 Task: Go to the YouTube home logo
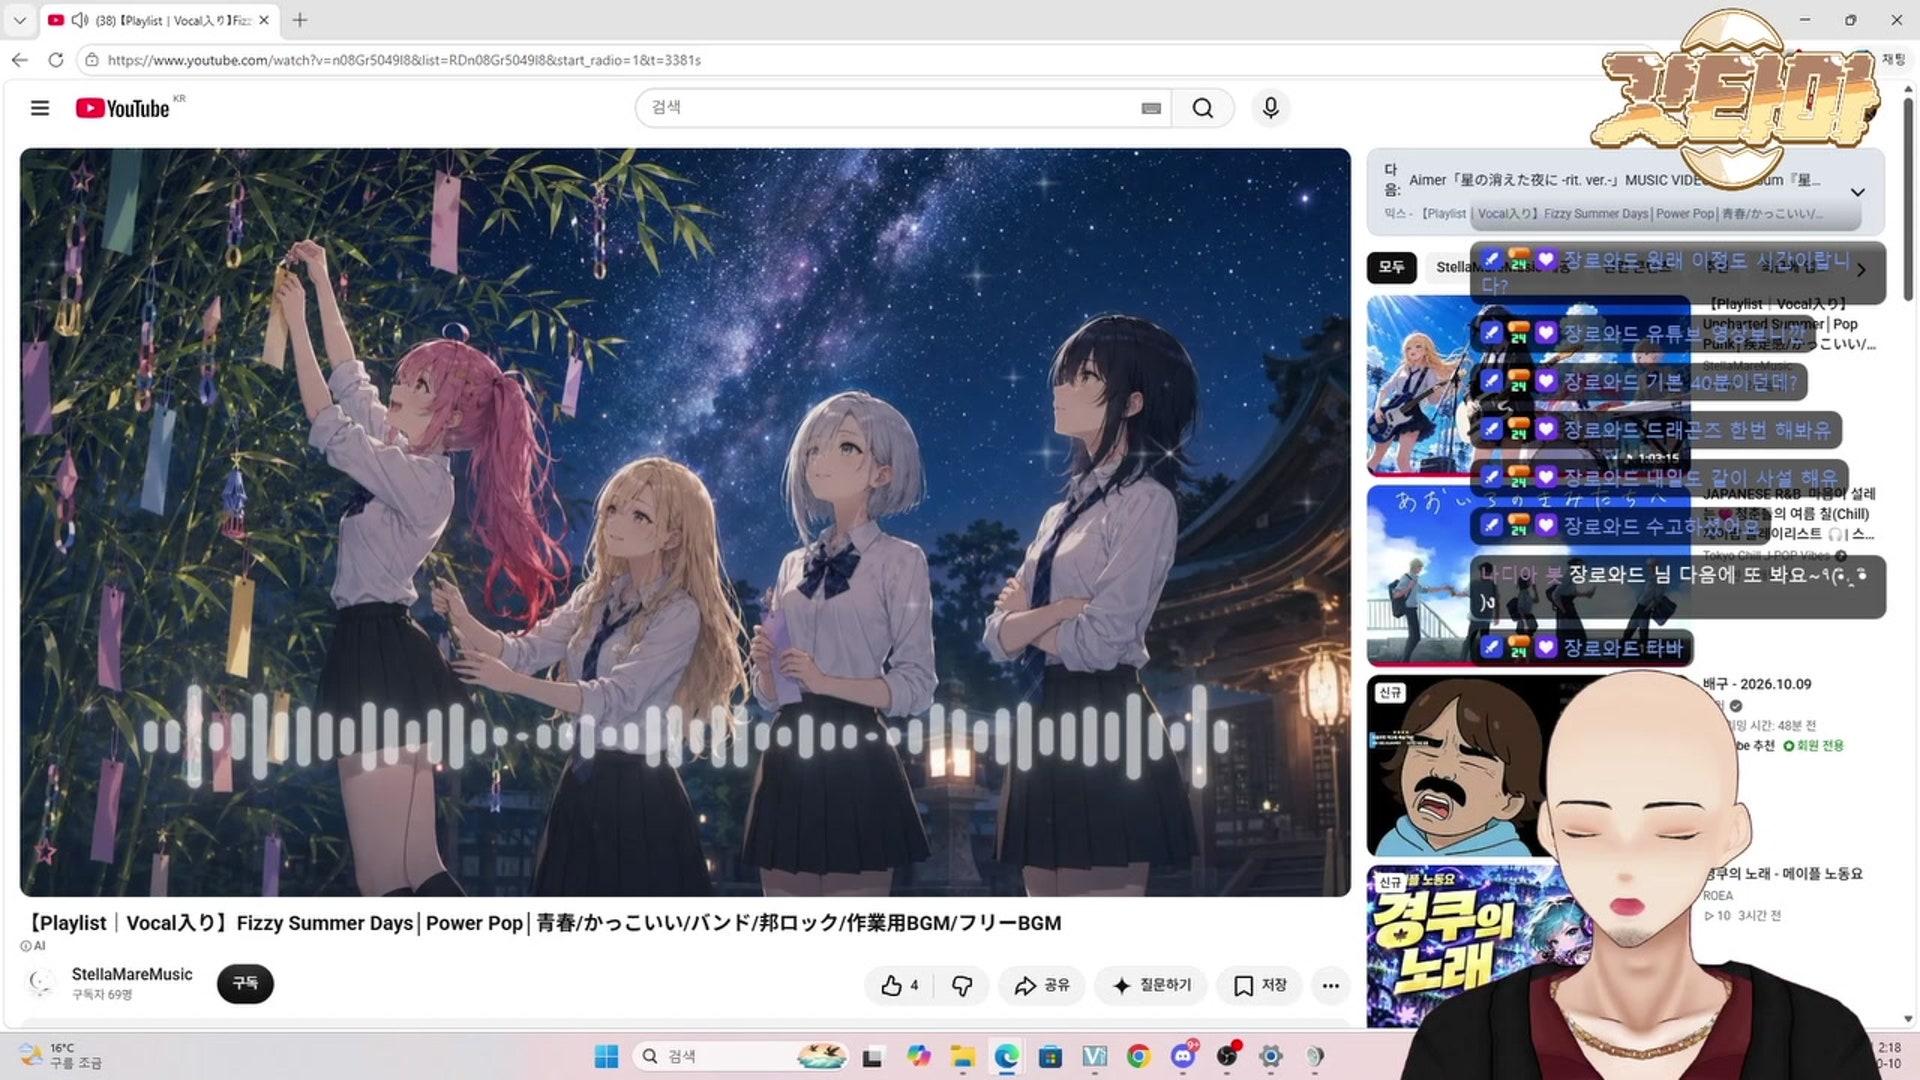[x=122, y=108]
